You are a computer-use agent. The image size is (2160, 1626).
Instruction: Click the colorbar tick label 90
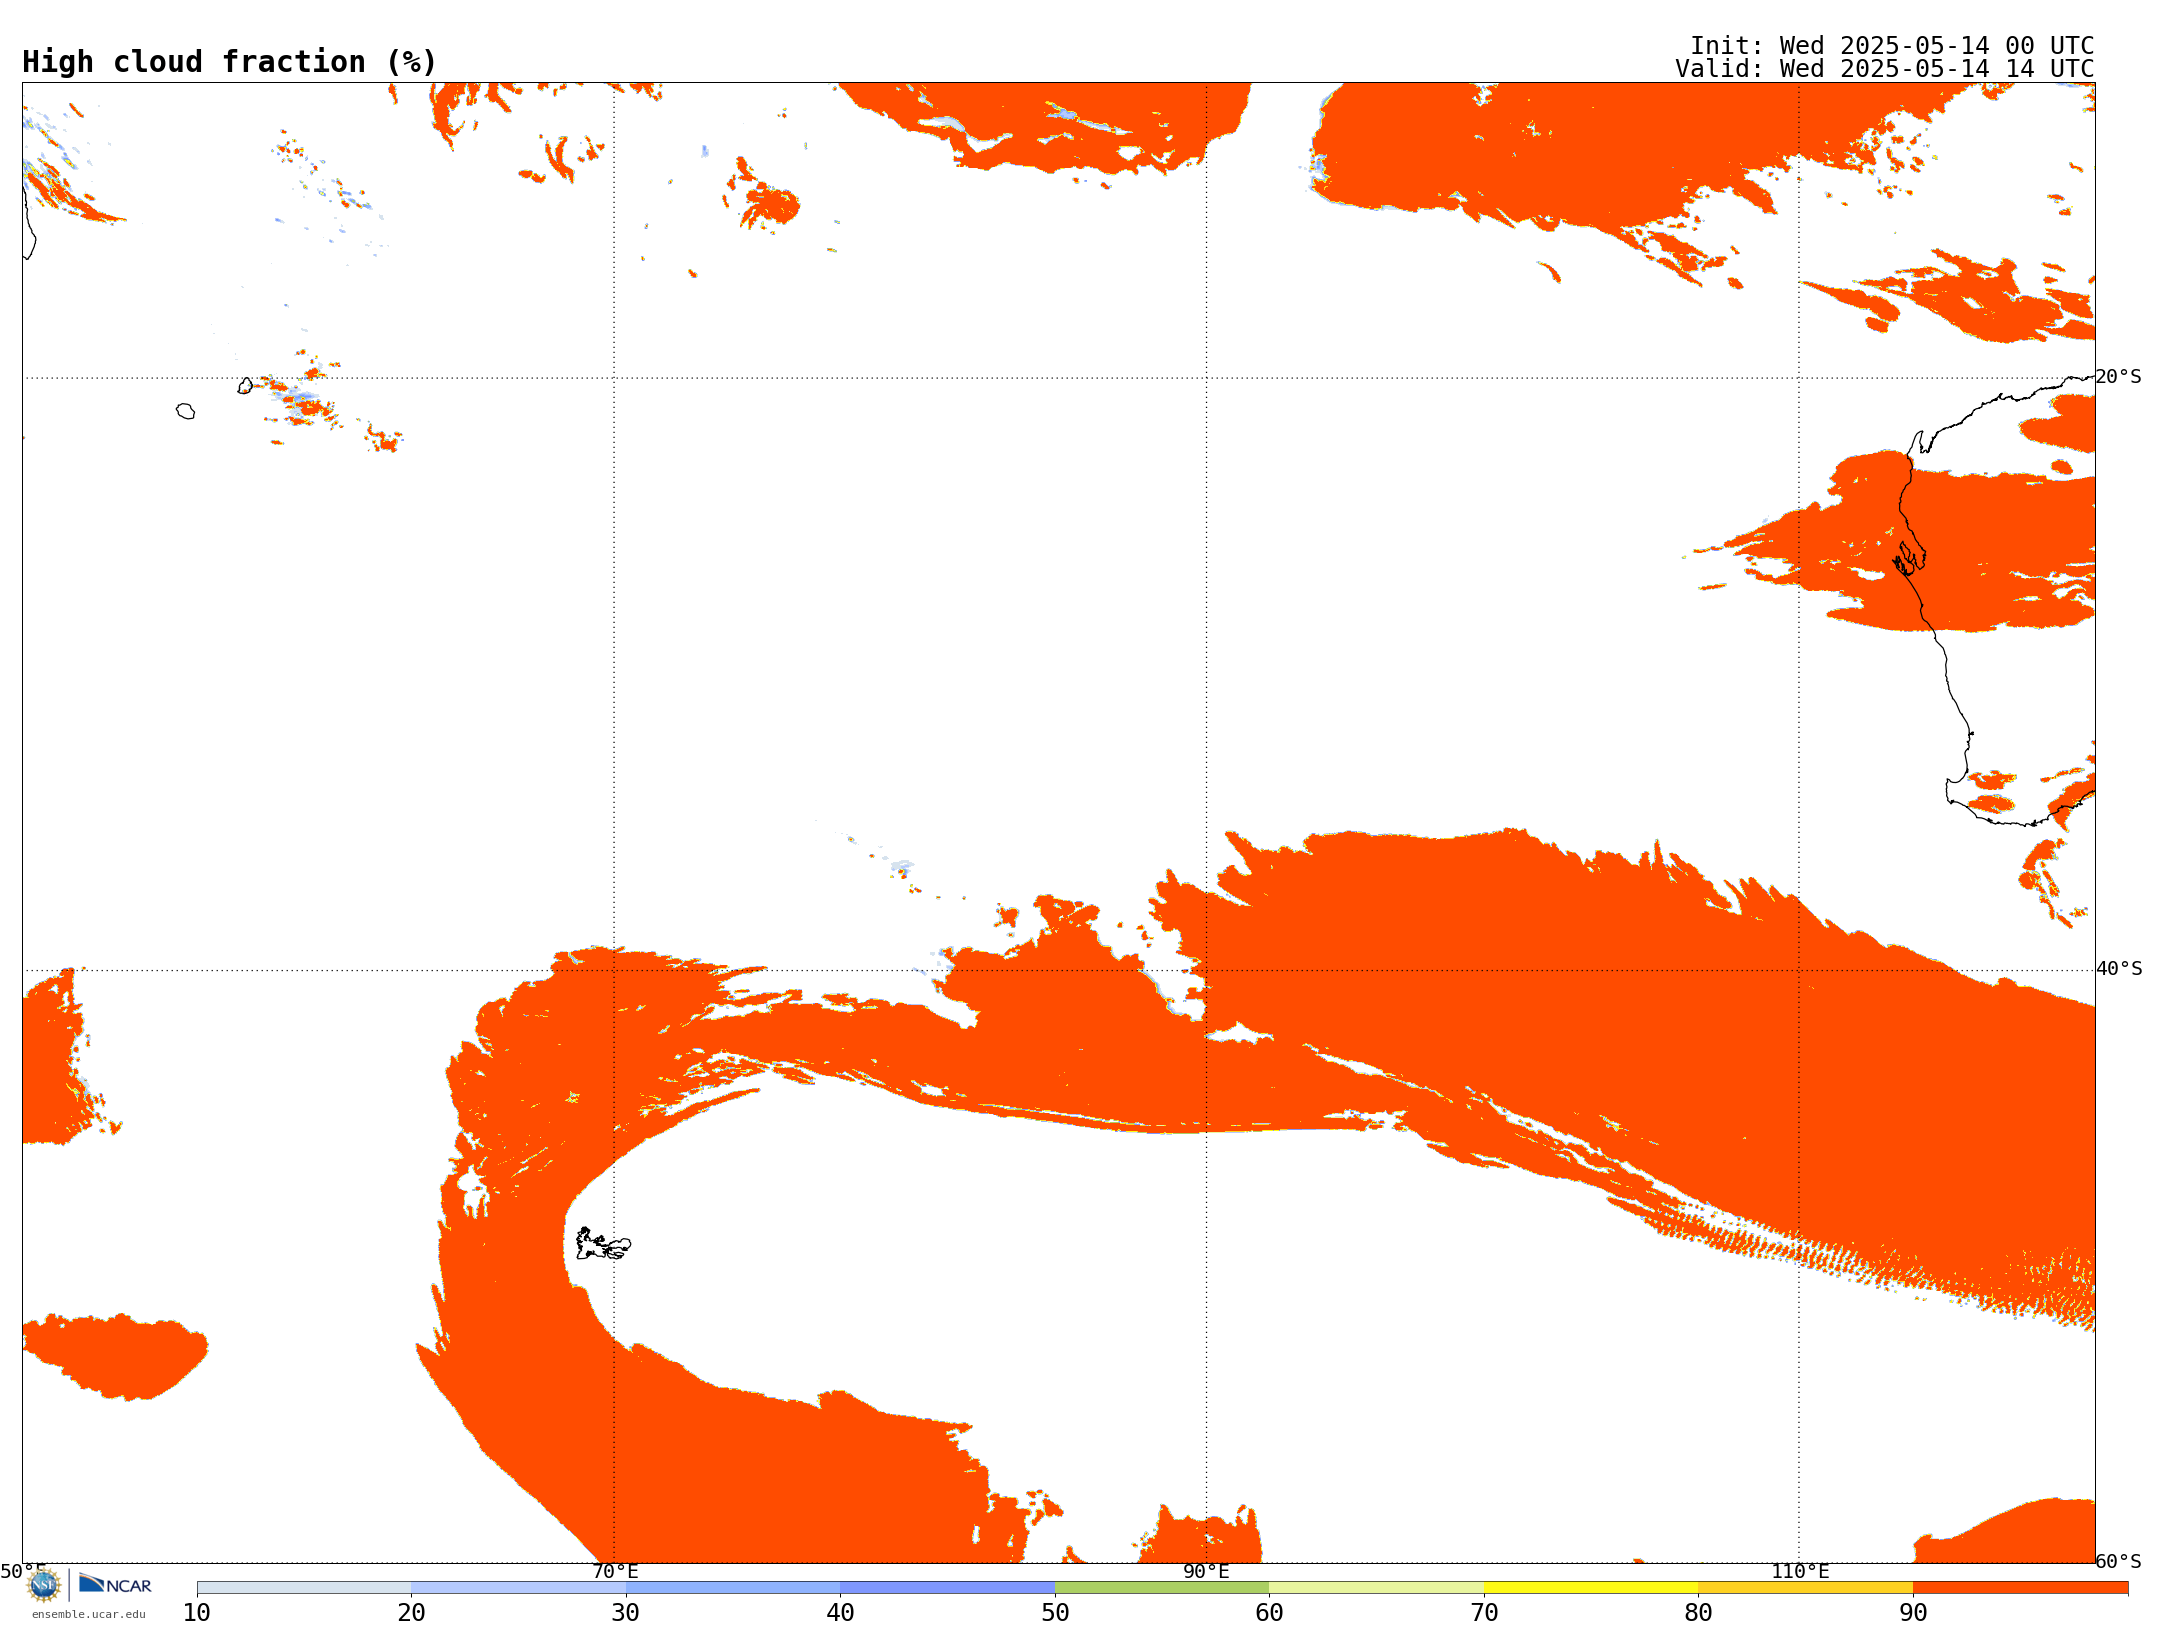1913,1613
